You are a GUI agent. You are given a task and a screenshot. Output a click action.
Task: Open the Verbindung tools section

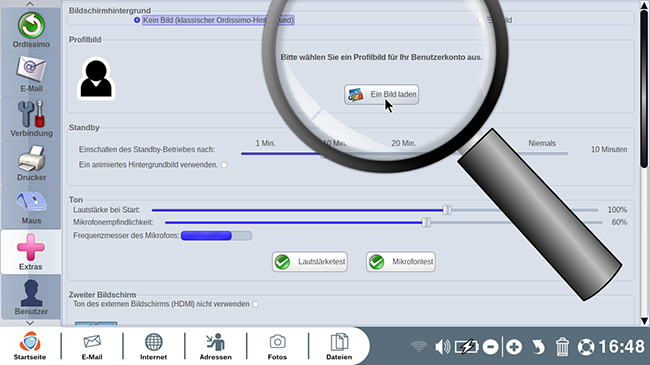pyautogui.click(x=31, y=119)
